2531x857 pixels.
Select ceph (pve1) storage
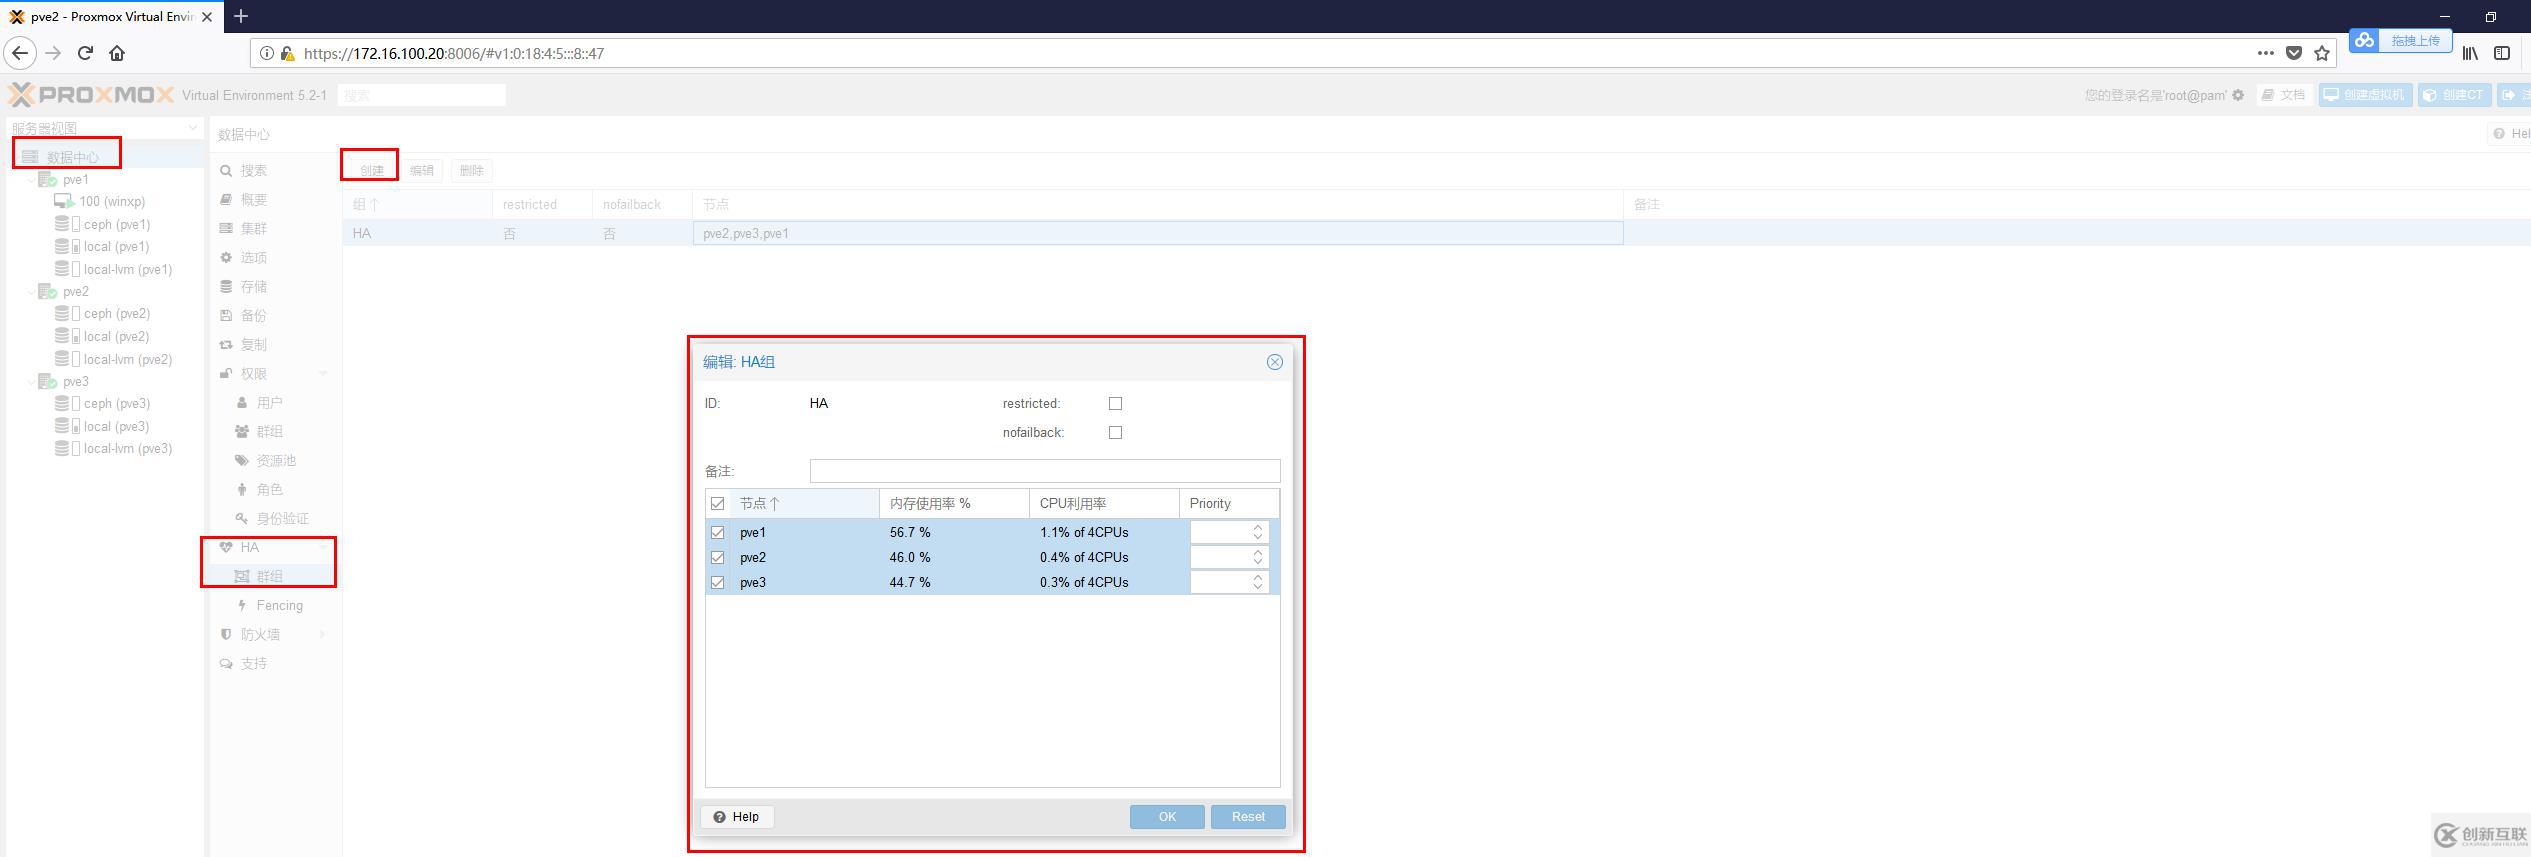point(116,225)
